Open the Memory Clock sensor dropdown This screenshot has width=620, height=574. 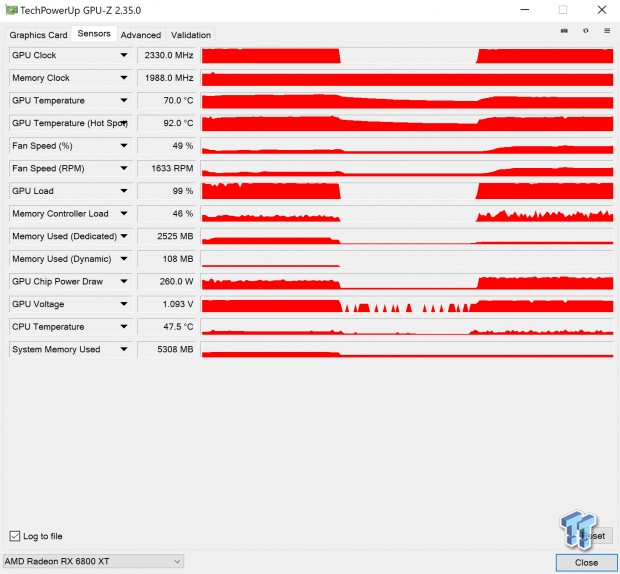click(124, 77)
